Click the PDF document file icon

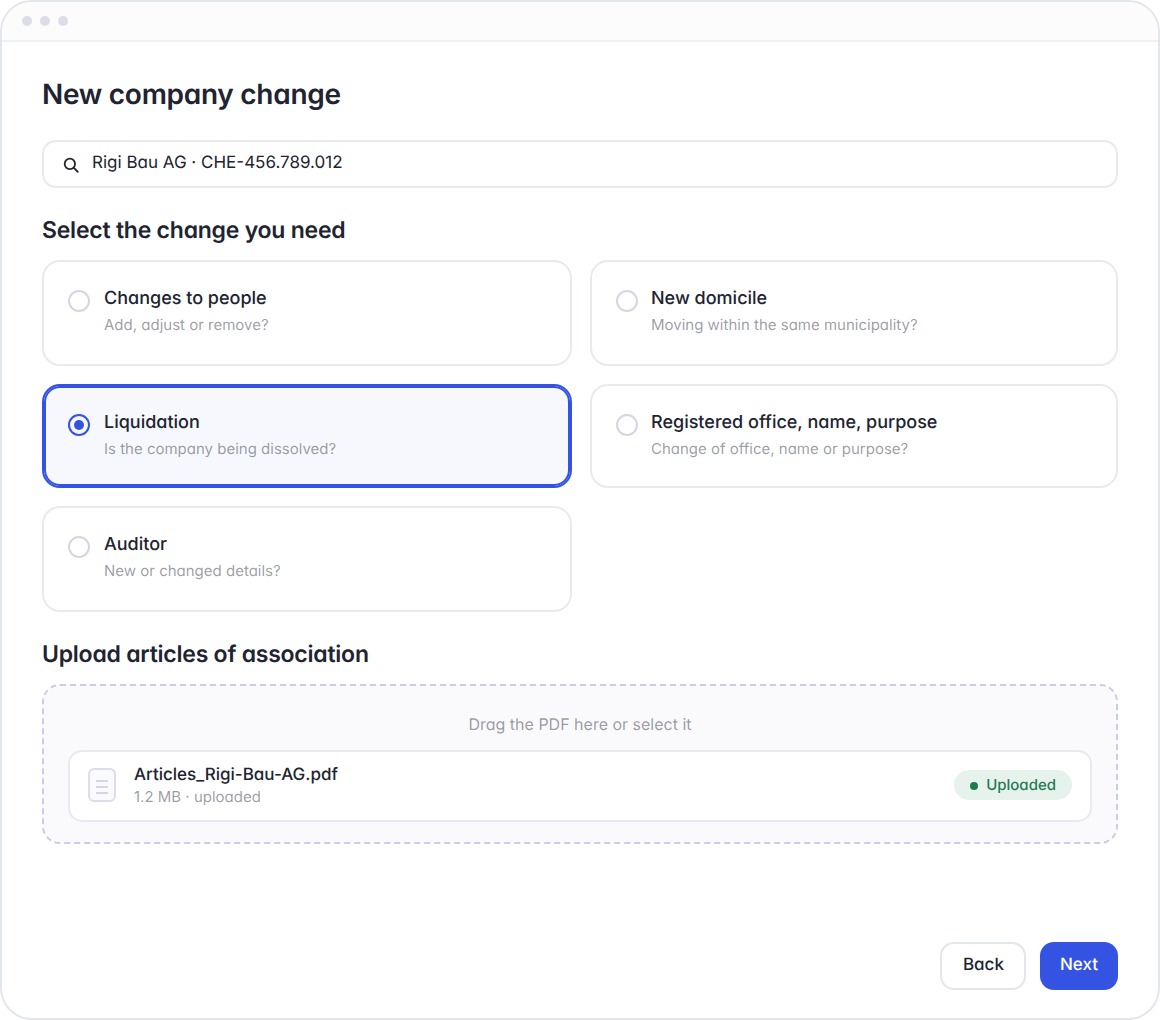click(x=102, y=785)
